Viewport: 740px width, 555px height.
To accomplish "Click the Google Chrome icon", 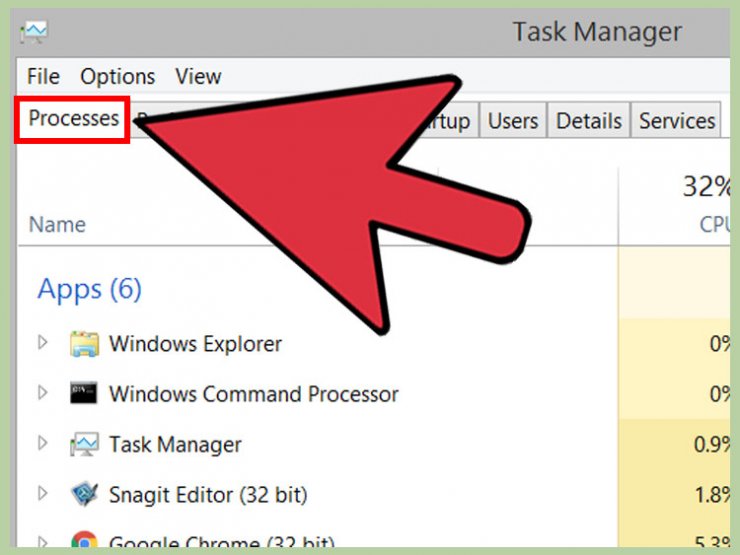I will 84,539.
